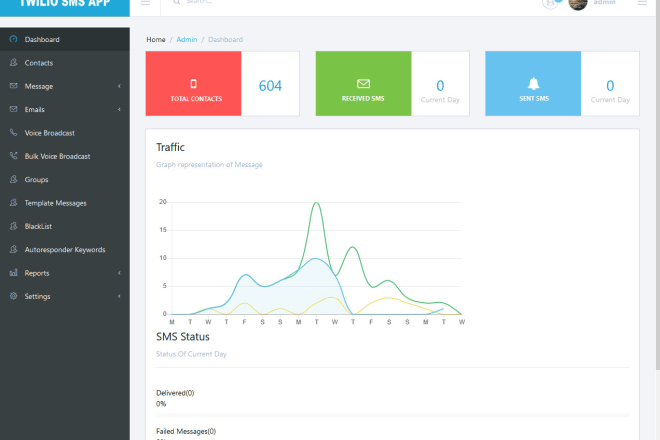
Task: Click the Delivered(0) status label
Action: coord(175,393)
